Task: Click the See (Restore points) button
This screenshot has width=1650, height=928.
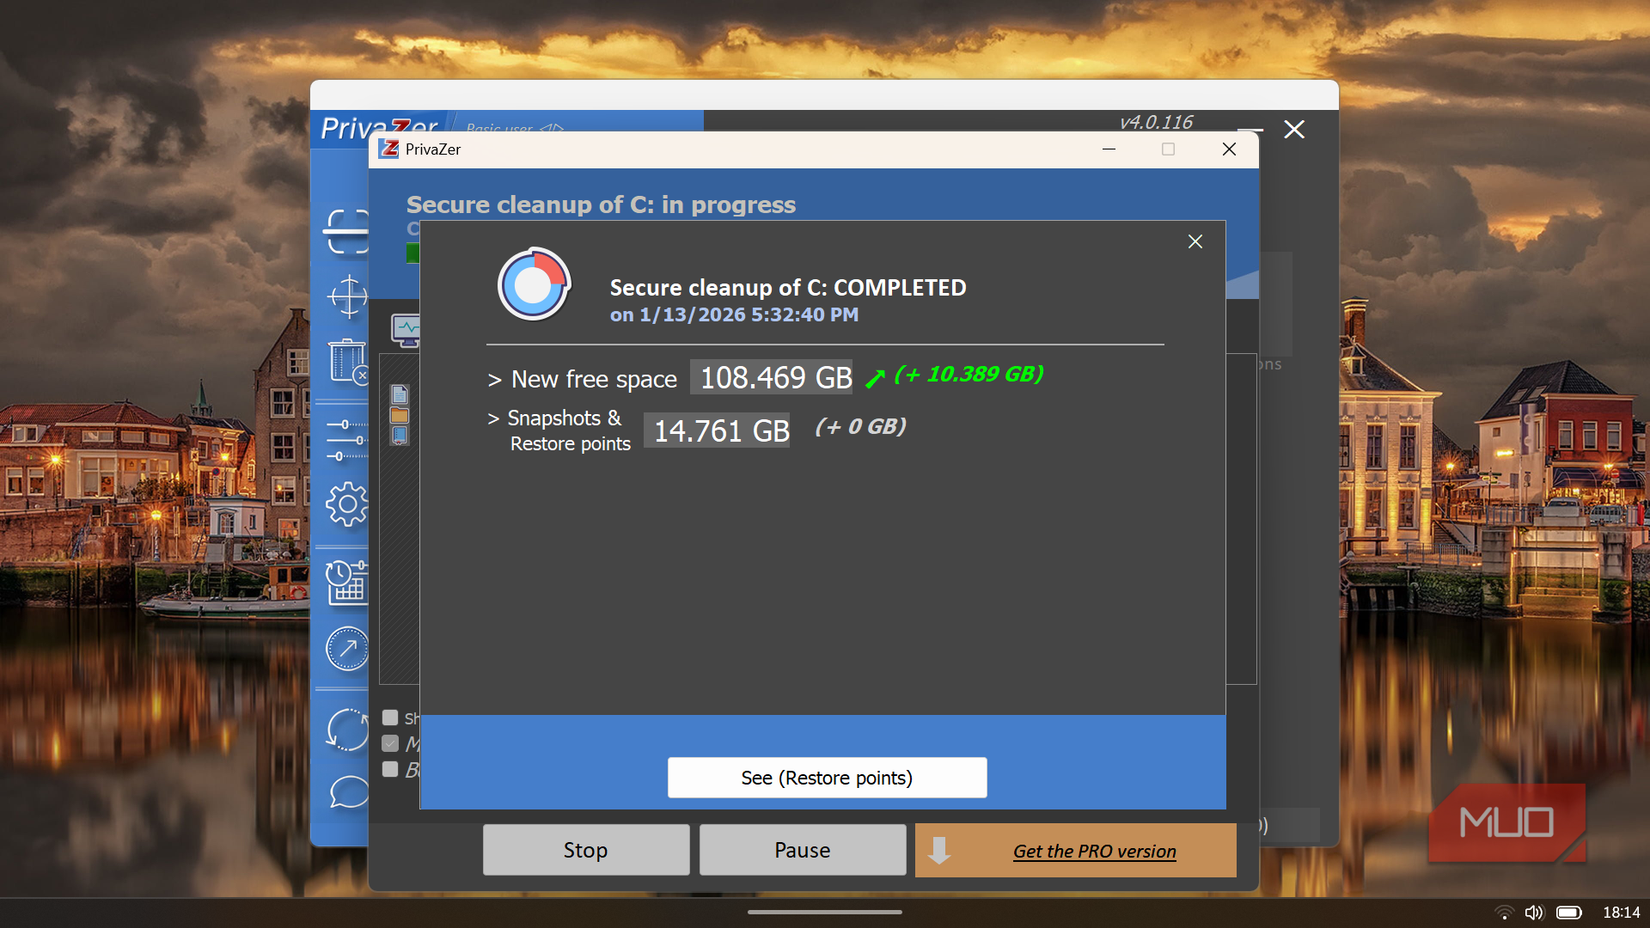Action: (x=827, y=777)
